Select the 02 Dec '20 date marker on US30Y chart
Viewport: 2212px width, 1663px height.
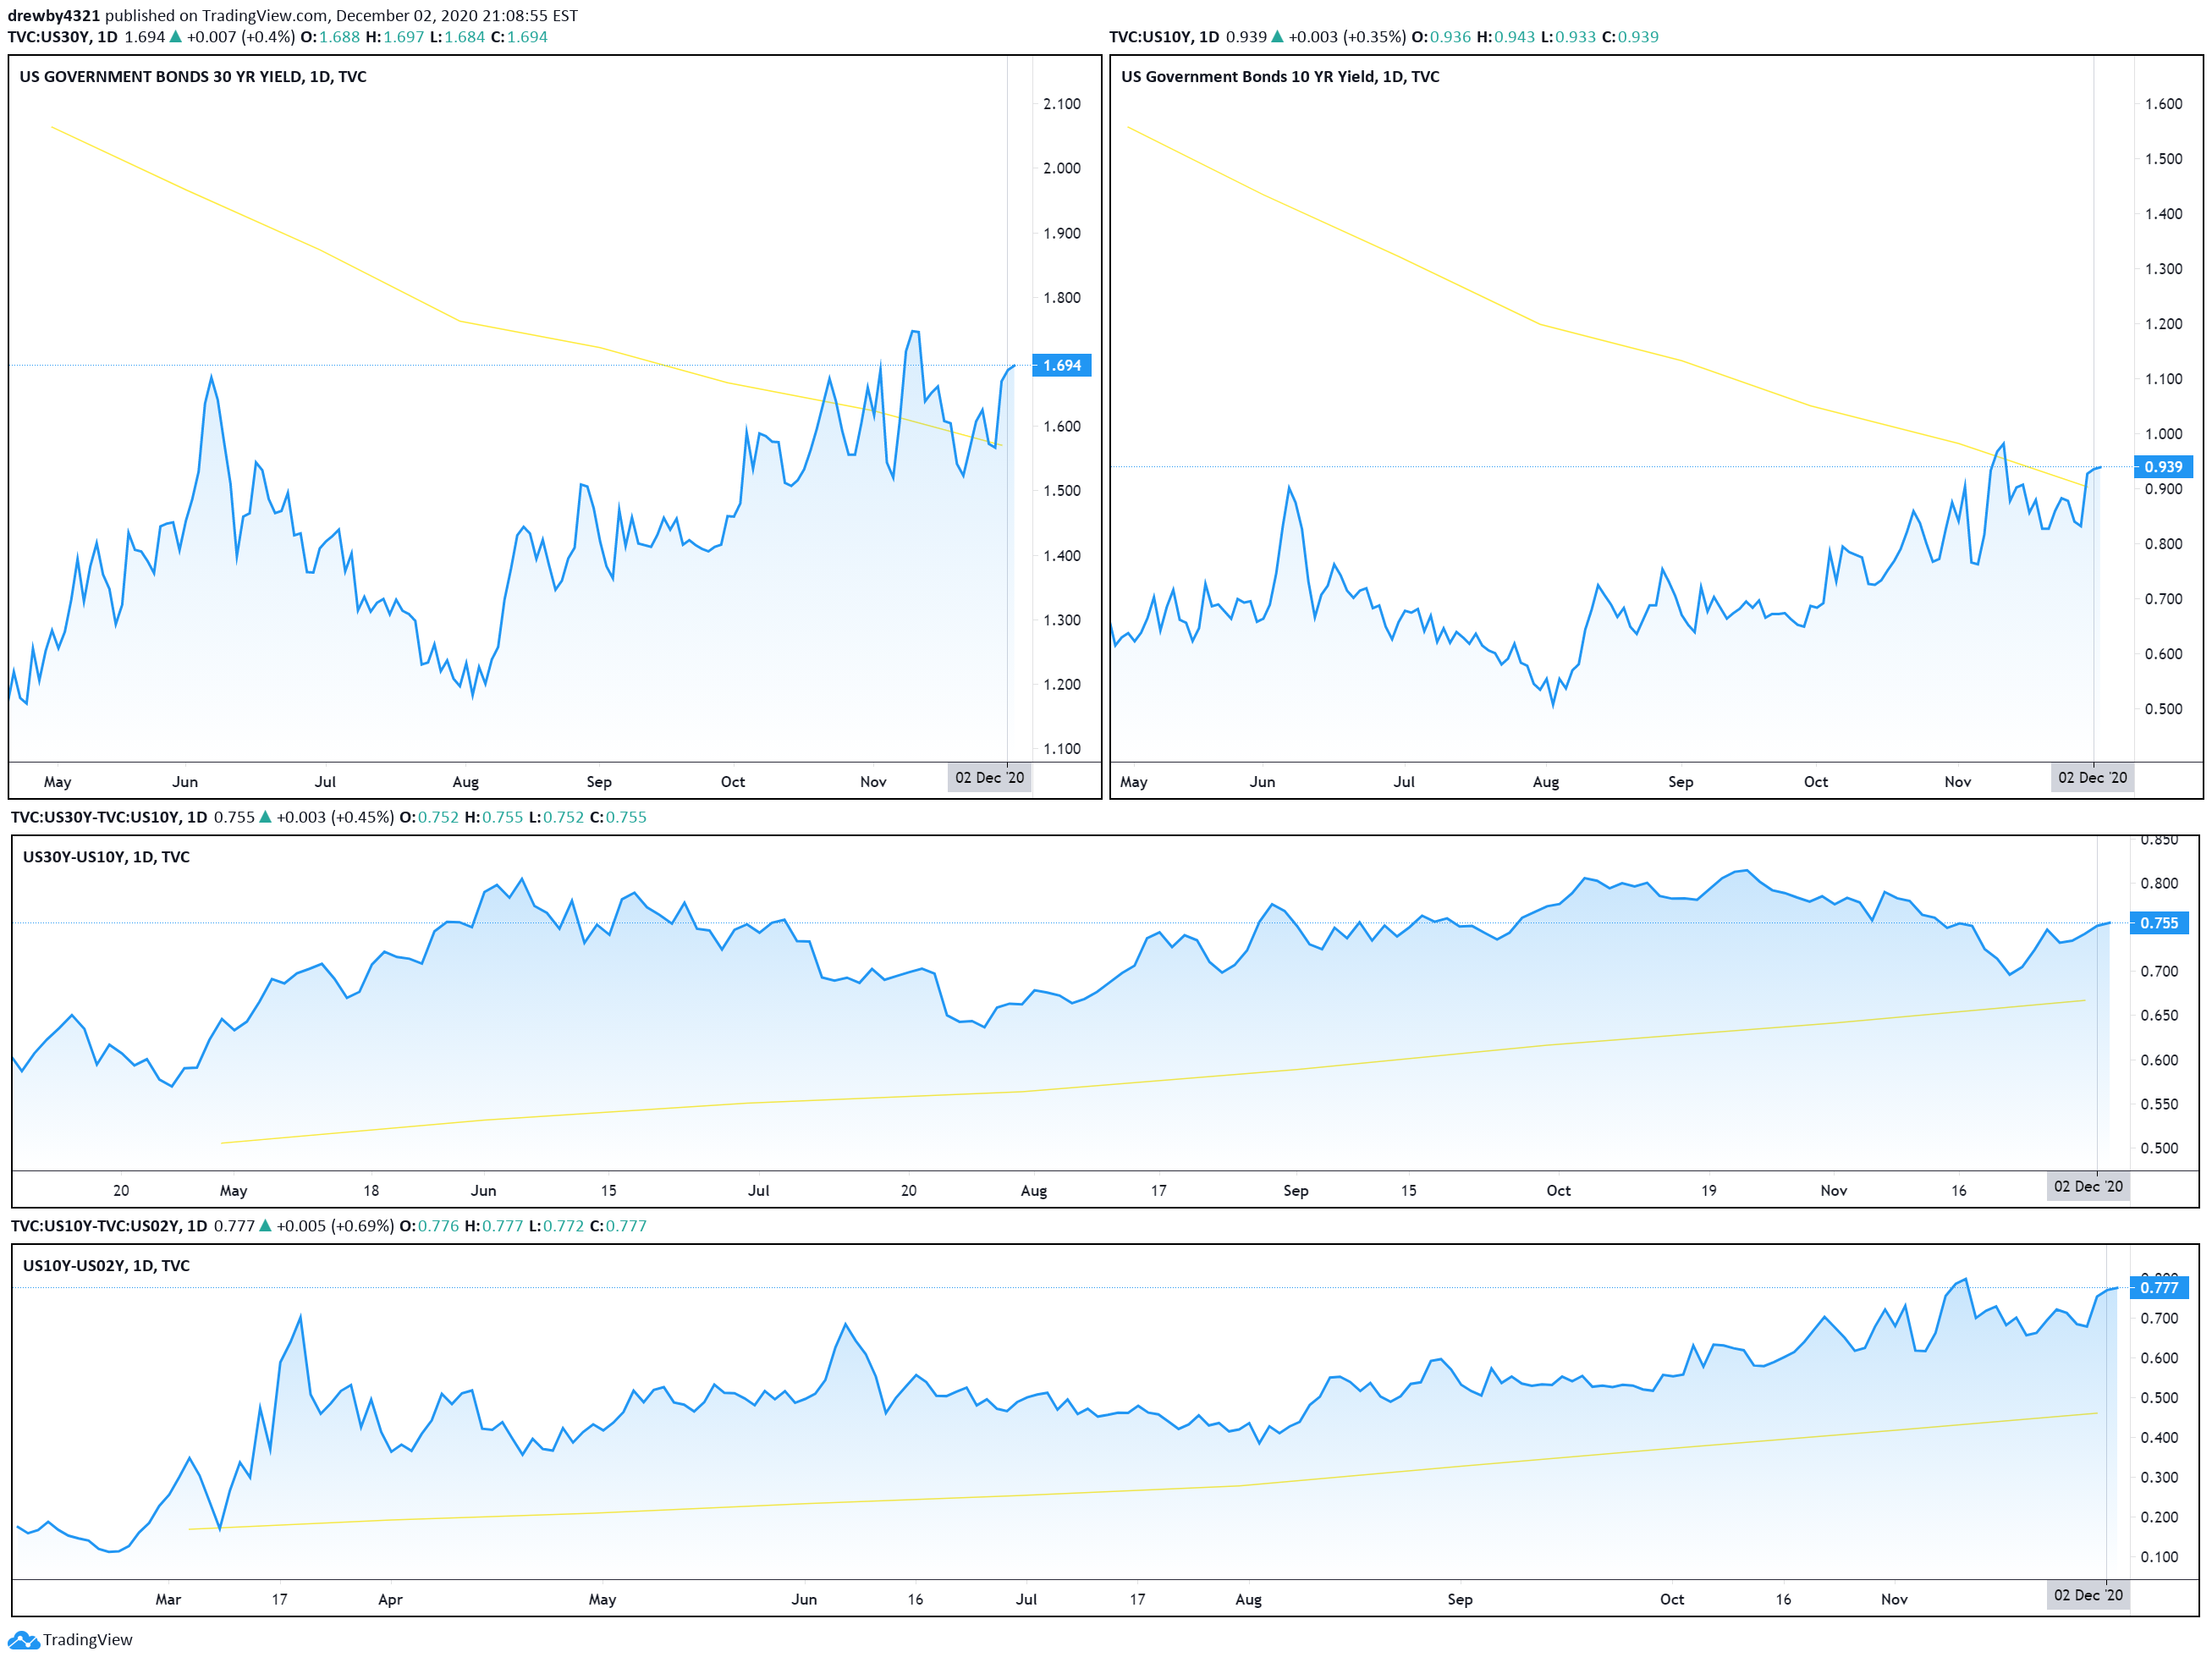989,778
